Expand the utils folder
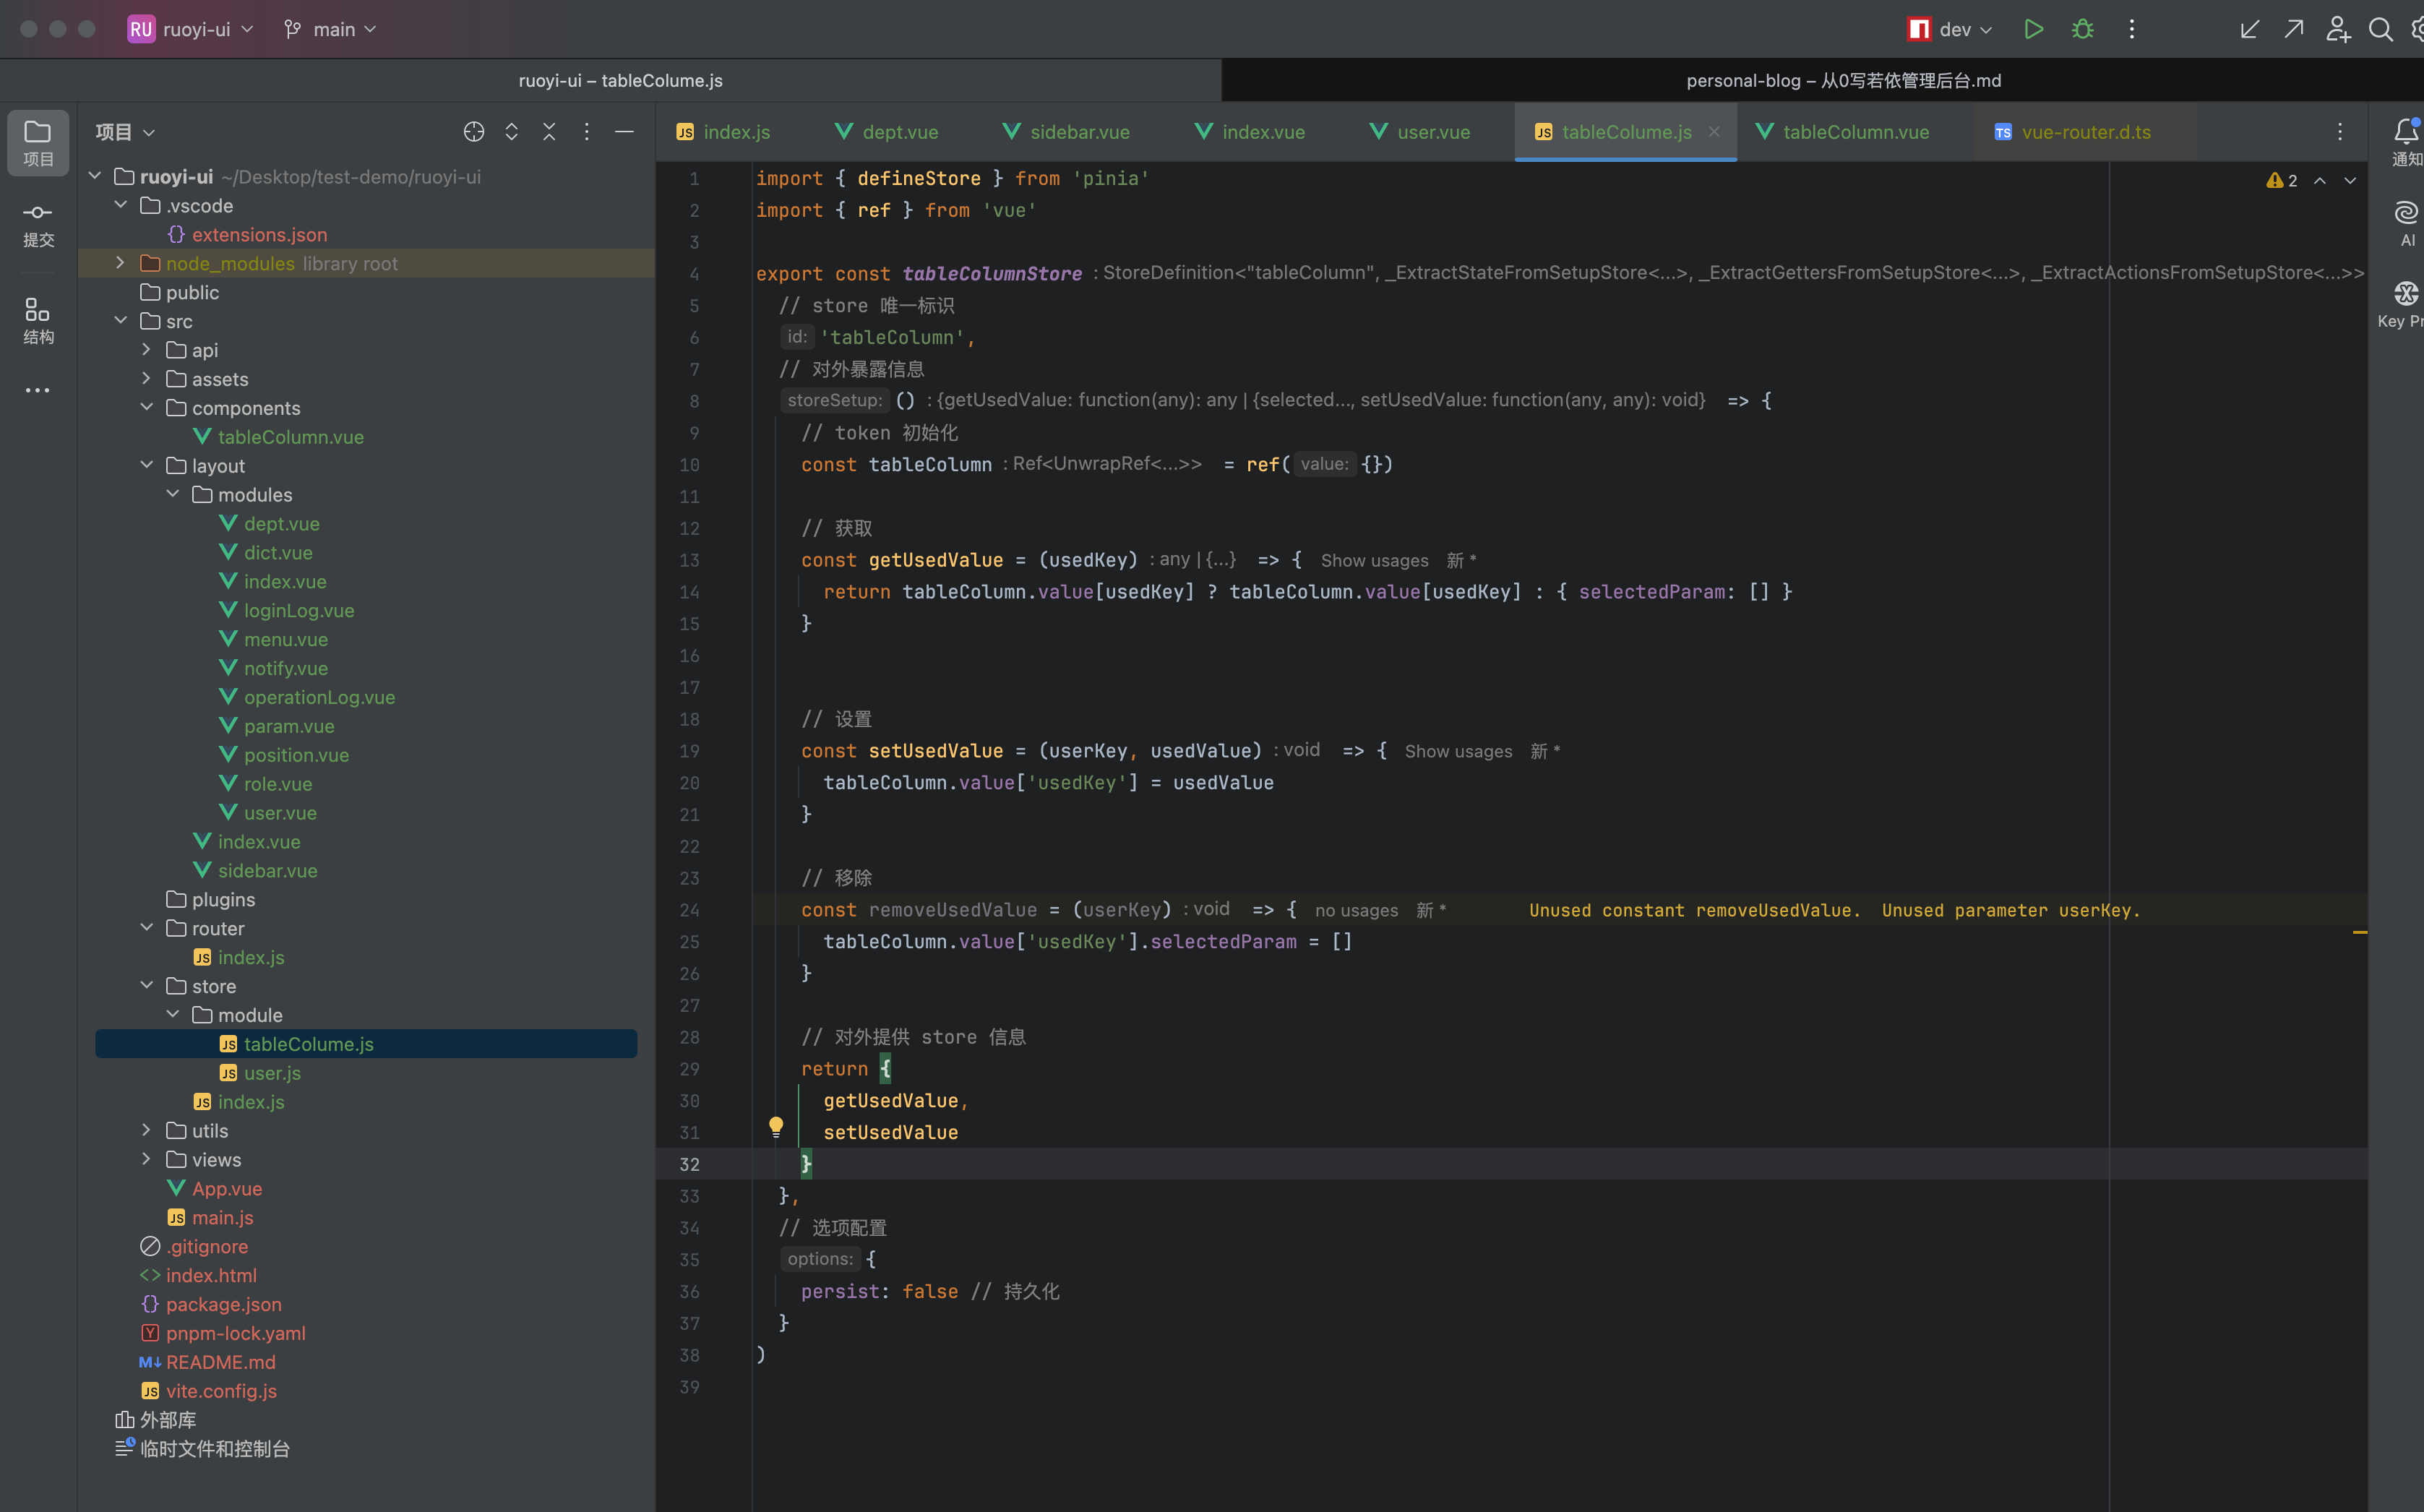 tap(146, 1130)
